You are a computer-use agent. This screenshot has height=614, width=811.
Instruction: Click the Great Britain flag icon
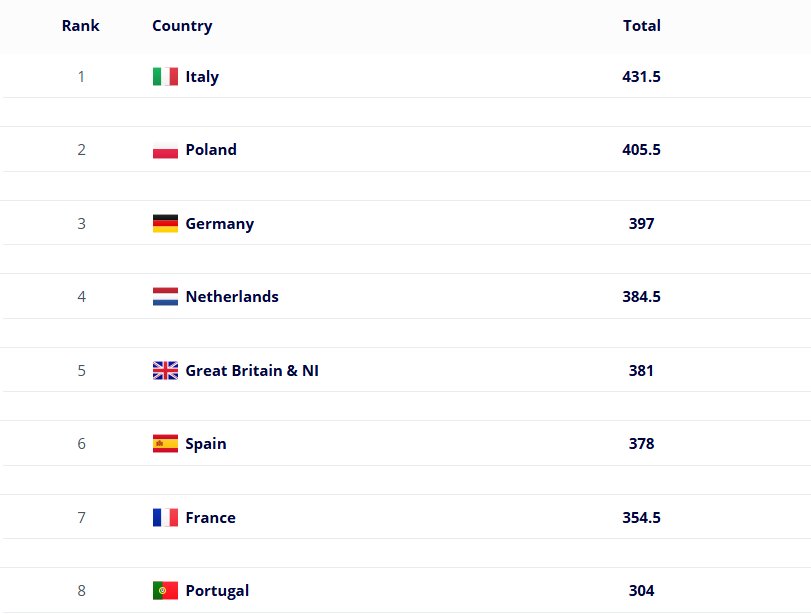(x=165, y=370)
